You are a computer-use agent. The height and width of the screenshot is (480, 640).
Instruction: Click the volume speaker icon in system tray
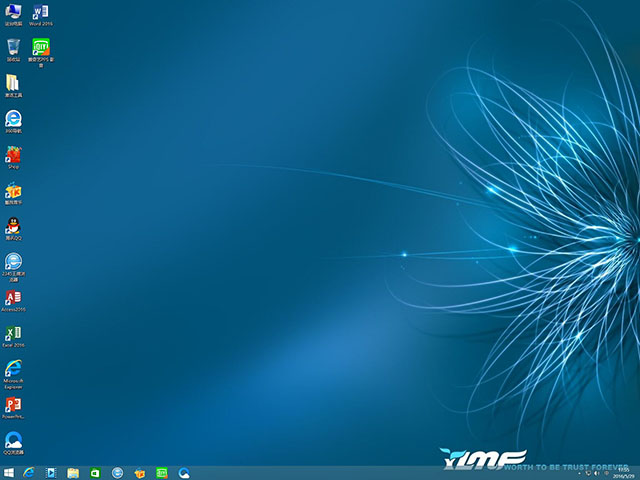pos(595,472)
